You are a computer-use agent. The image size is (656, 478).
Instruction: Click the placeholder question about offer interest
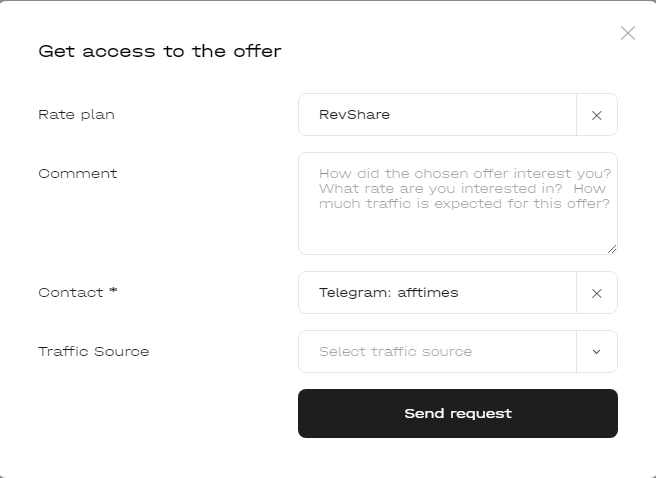[x=464, y=173]
